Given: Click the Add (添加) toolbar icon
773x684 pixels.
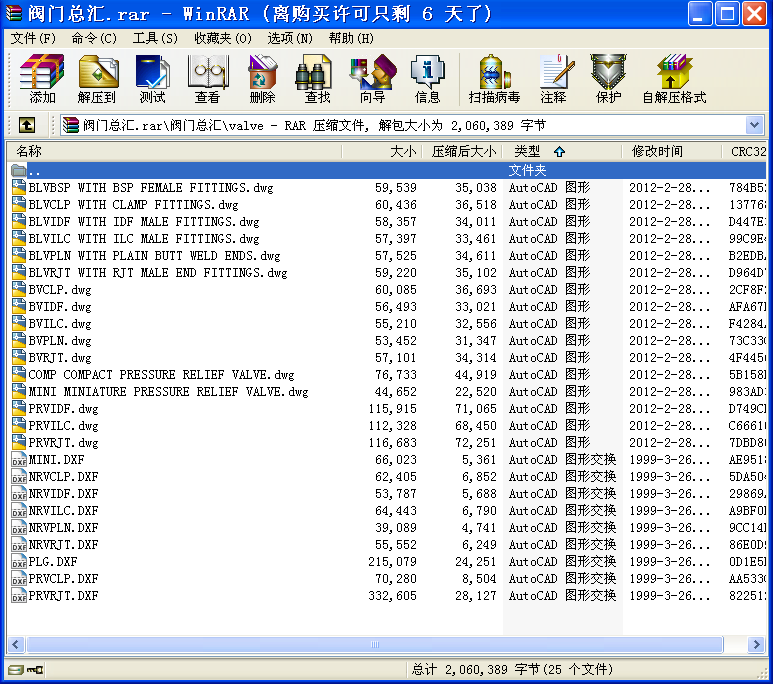Looking at the screenshot, I should pyautogui.click(x=42, y=79).
